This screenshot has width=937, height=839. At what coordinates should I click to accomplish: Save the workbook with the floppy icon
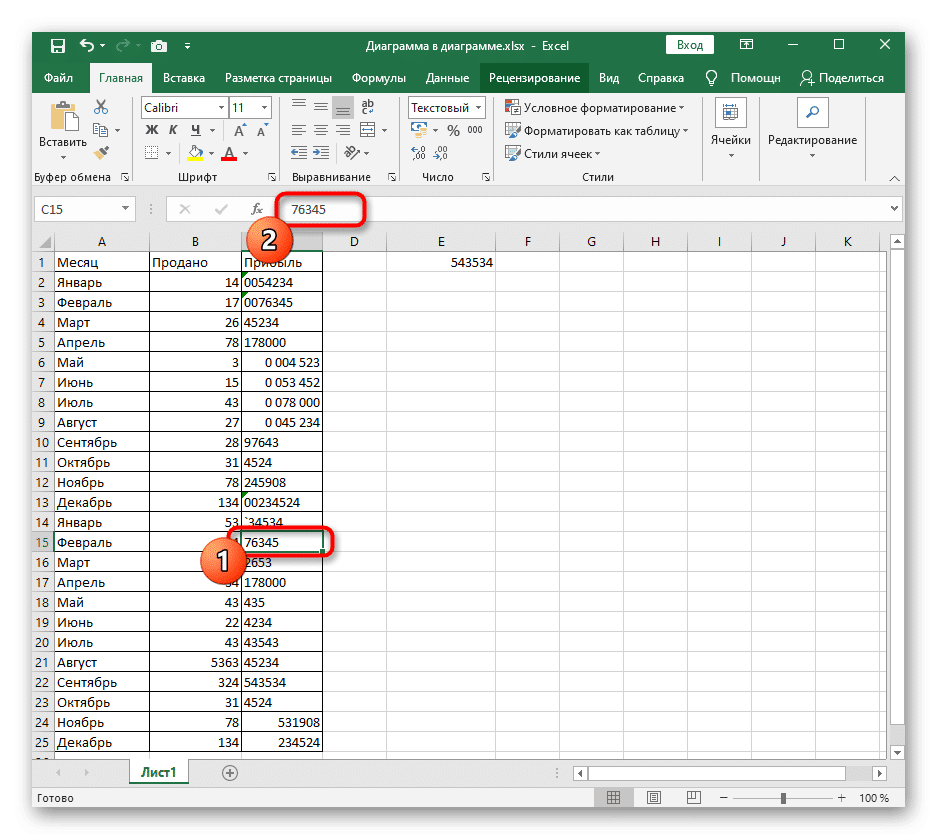(57, 46)
